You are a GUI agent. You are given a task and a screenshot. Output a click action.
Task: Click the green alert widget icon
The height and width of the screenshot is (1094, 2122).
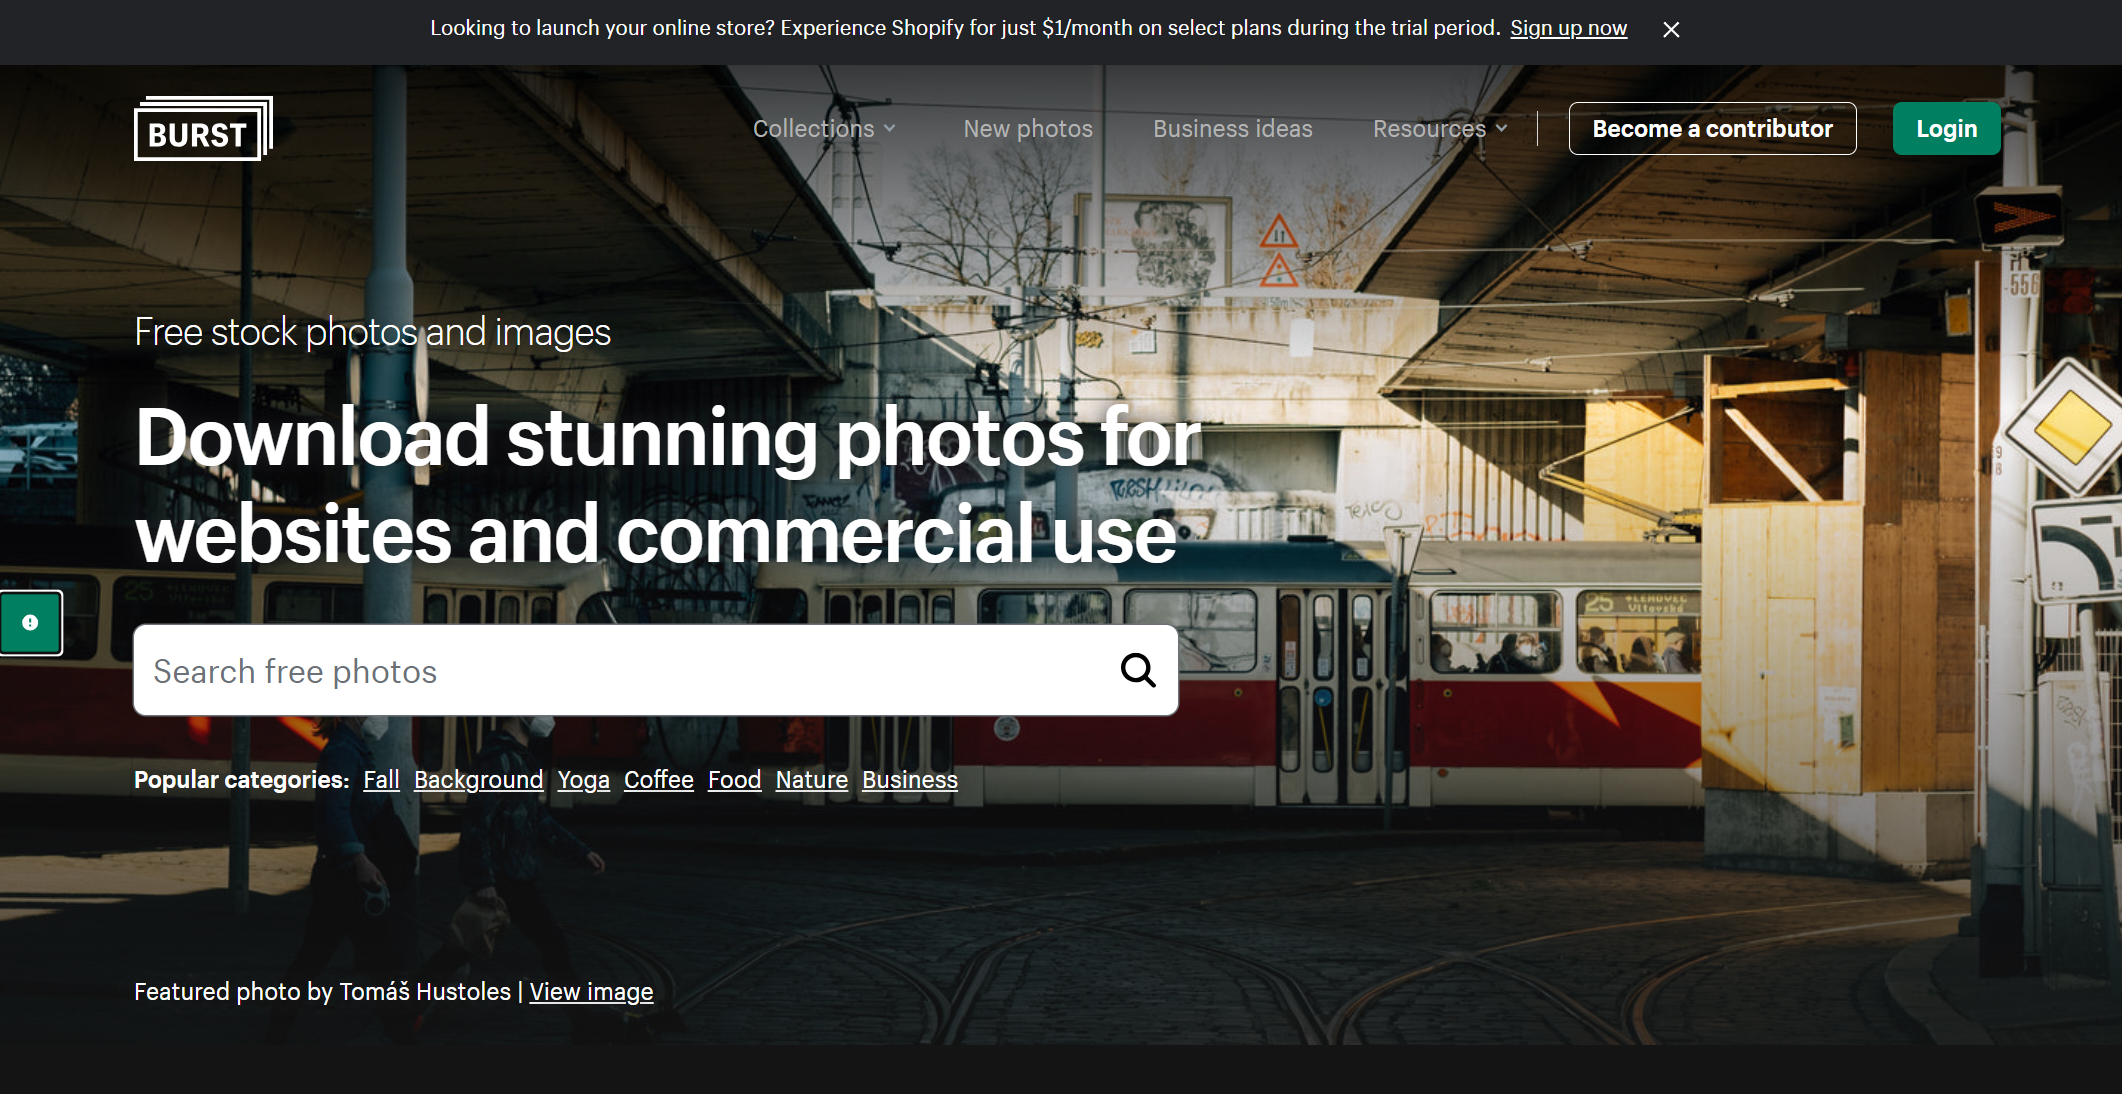pyautogui.click(x=31, y=623)
